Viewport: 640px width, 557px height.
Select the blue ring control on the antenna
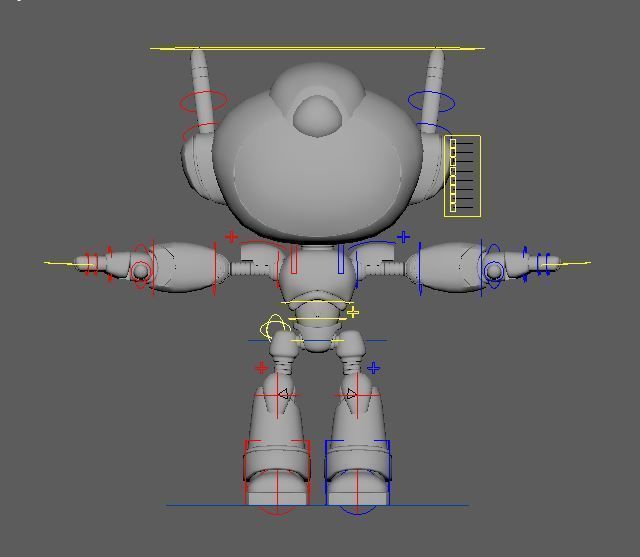click(x=431, y=101)
